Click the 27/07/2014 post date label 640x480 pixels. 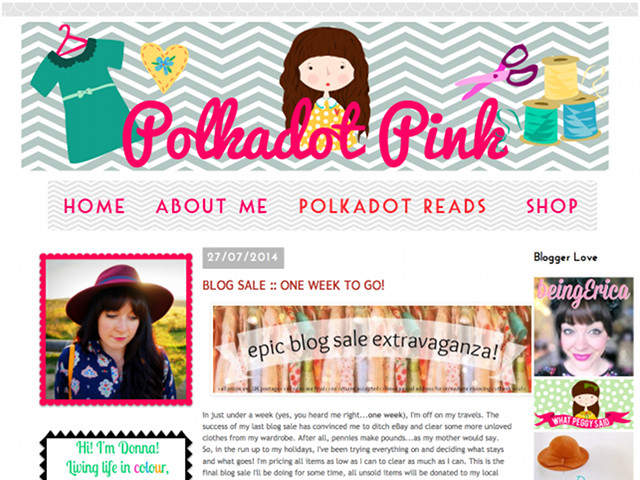click(243, 258)
